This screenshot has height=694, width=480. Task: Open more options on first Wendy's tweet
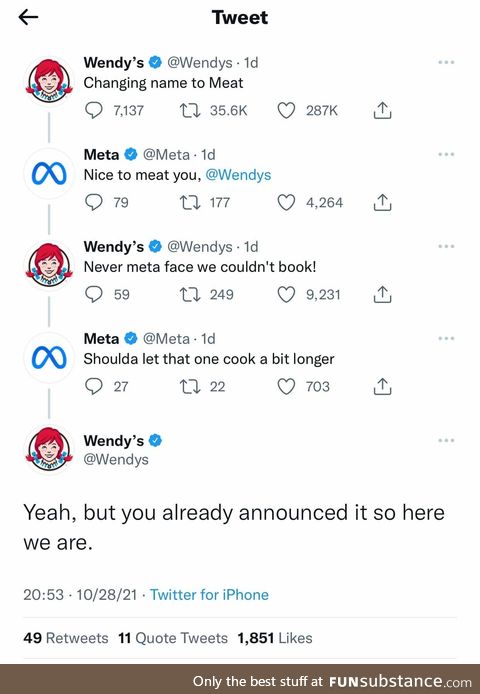tap(446, 62)
